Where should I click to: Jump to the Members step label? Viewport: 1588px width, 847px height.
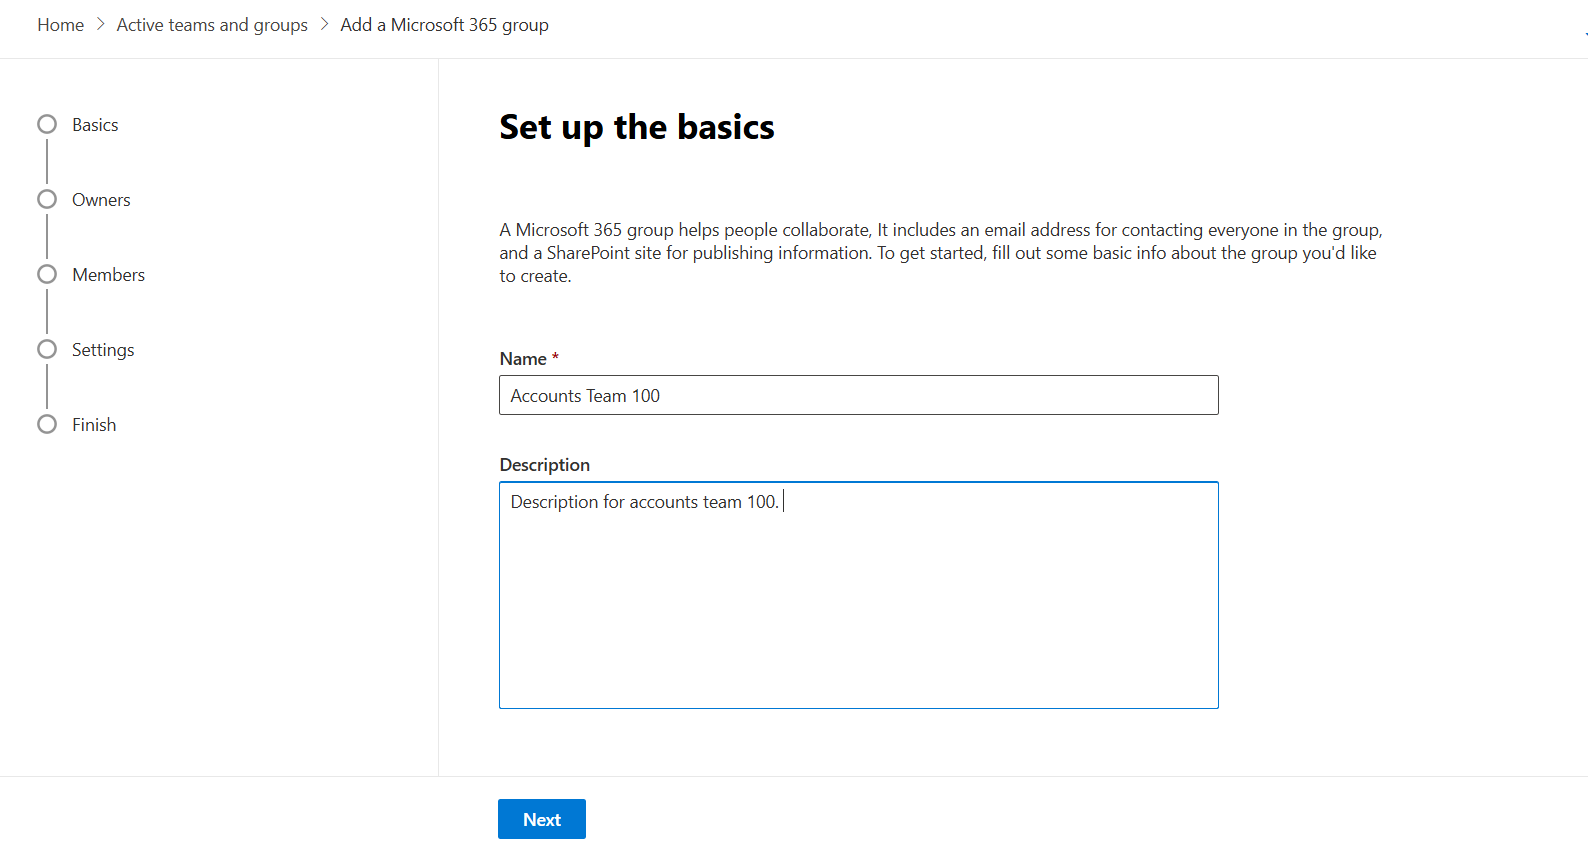pyautogui.click(x=108, y=275)
